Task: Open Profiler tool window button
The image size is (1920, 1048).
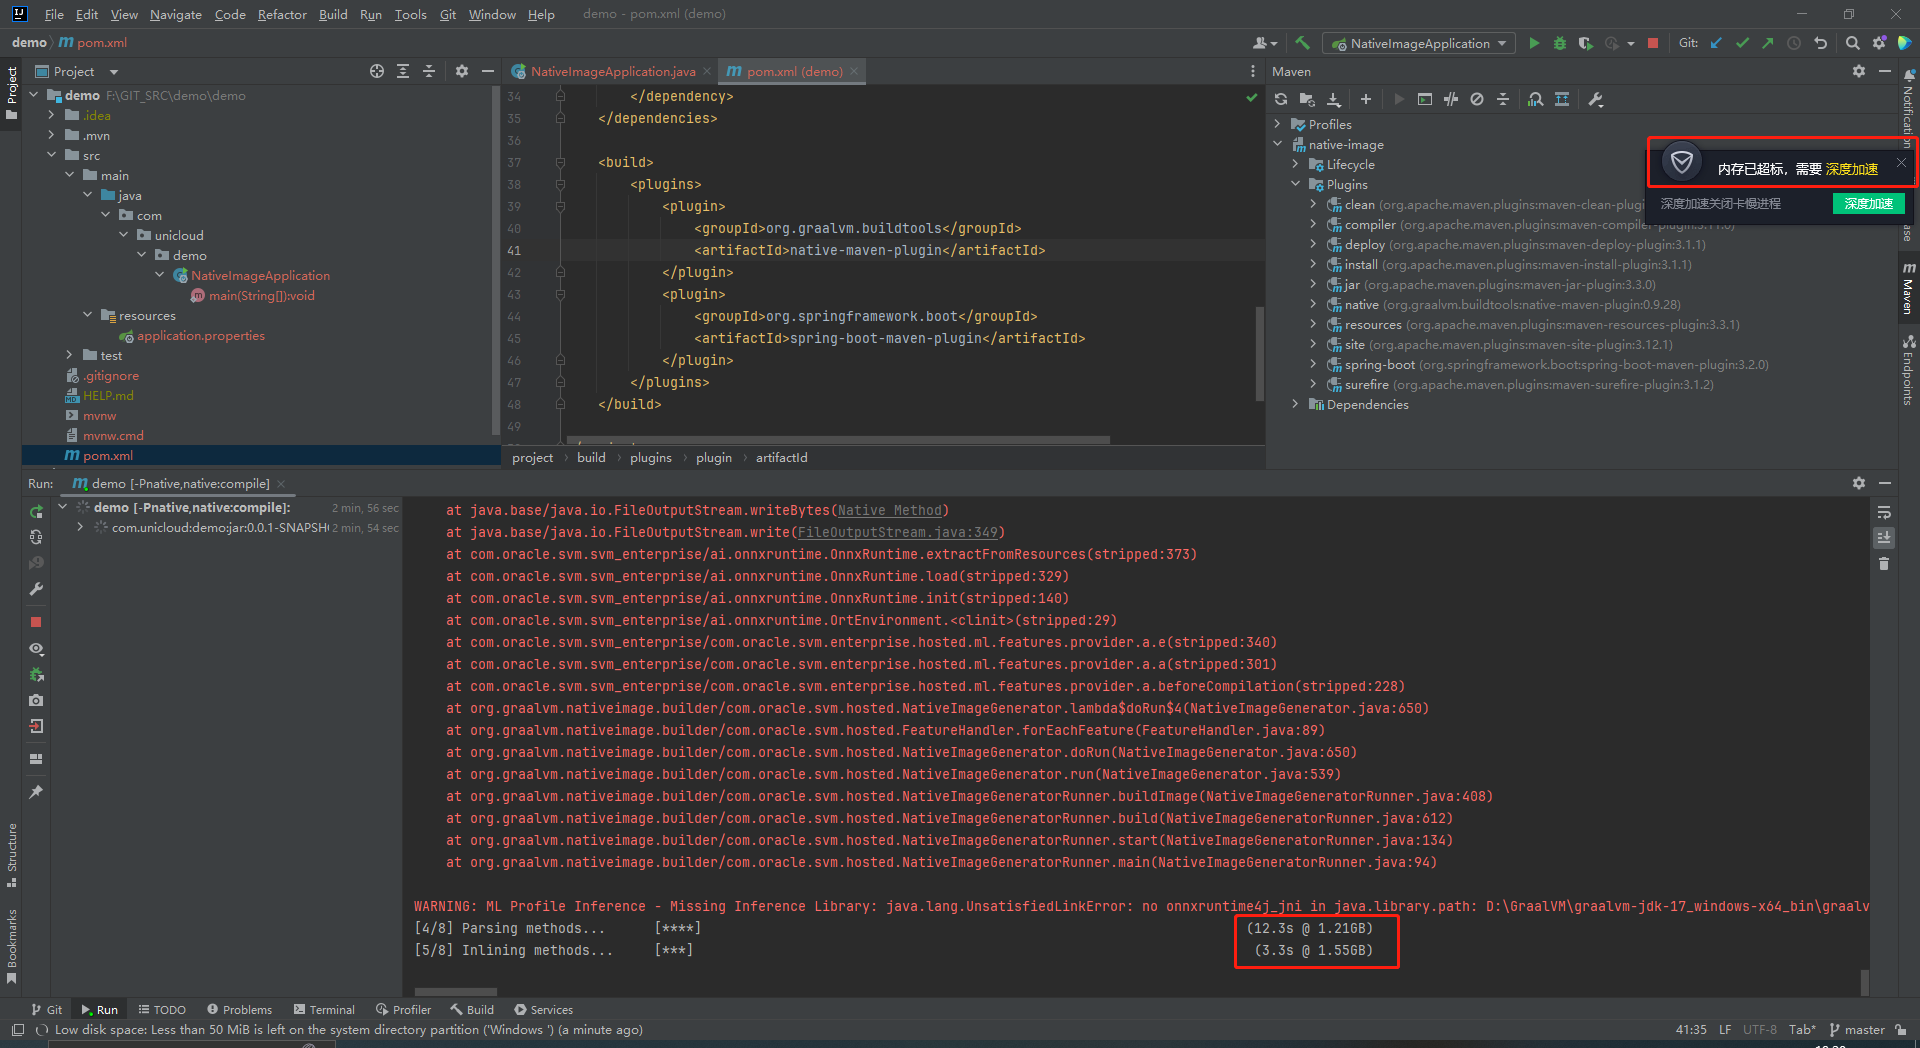Action: pos(403,1010)
